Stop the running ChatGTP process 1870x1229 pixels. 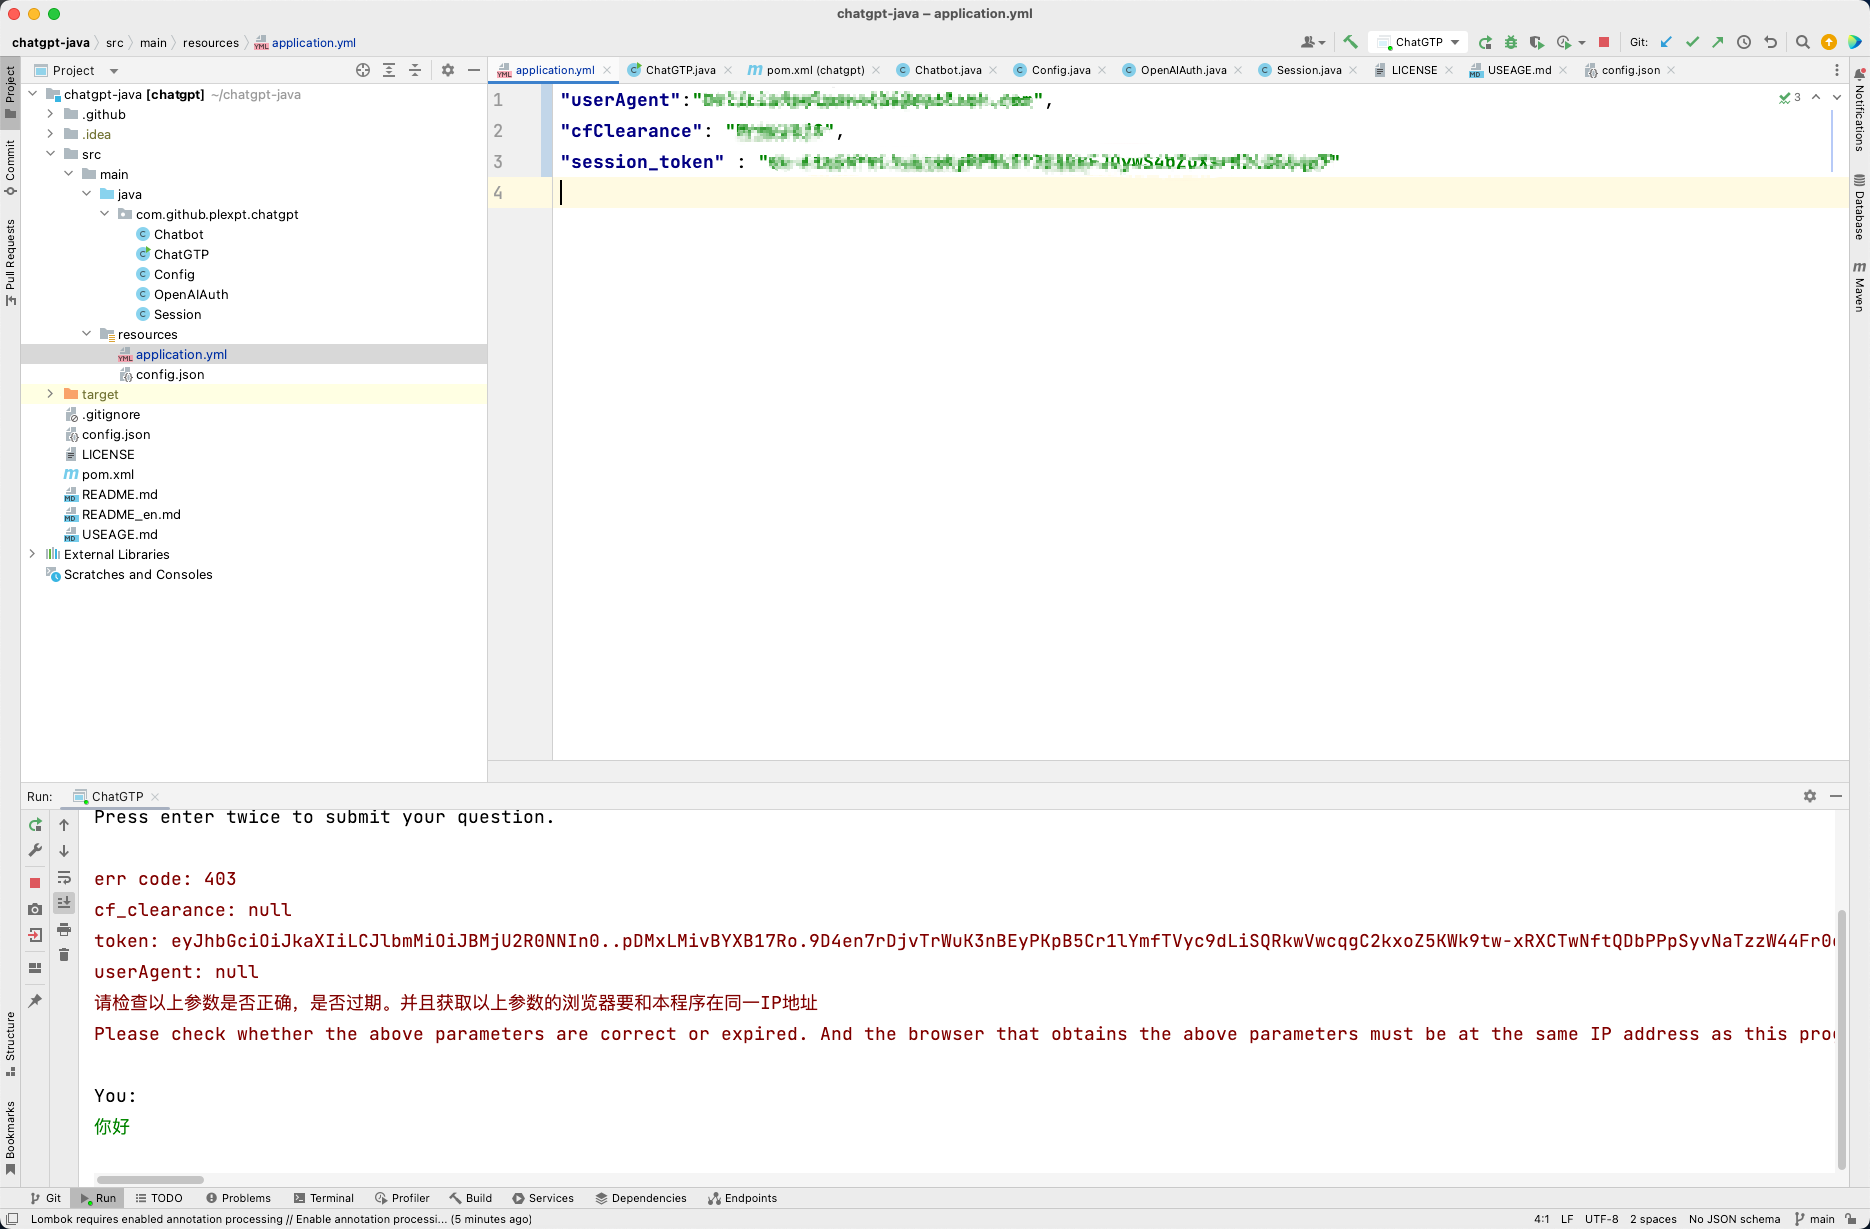pos(1604,42)
